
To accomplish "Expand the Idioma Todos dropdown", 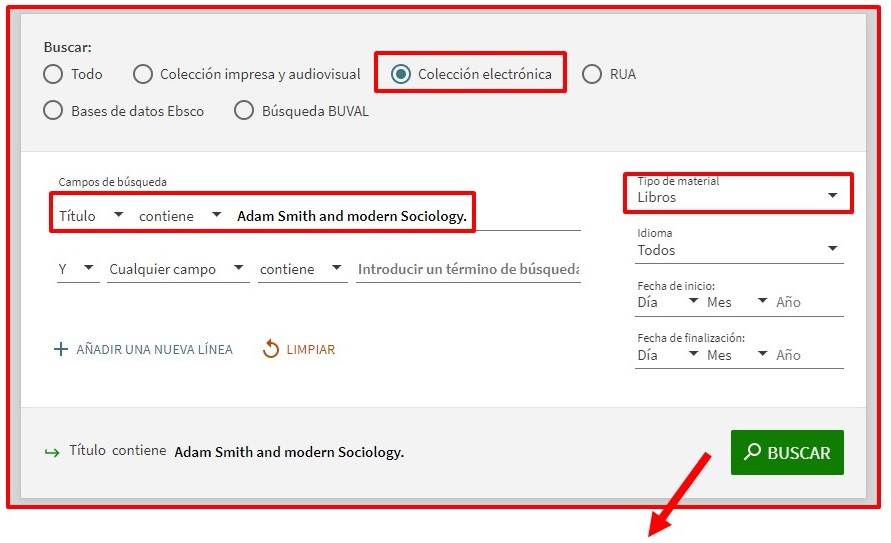I will pyautogui.click(x=739, y=250).
